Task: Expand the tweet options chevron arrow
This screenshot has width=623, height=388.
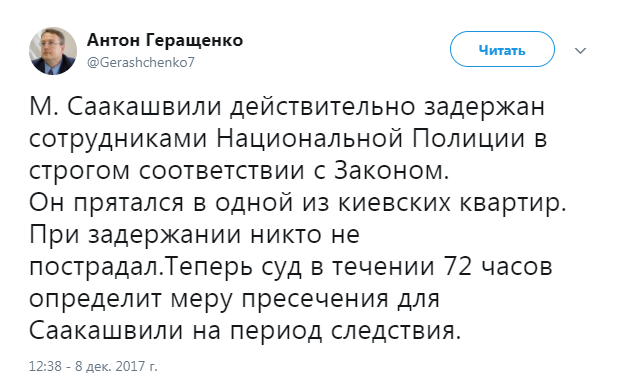Action: pos(580,51)
